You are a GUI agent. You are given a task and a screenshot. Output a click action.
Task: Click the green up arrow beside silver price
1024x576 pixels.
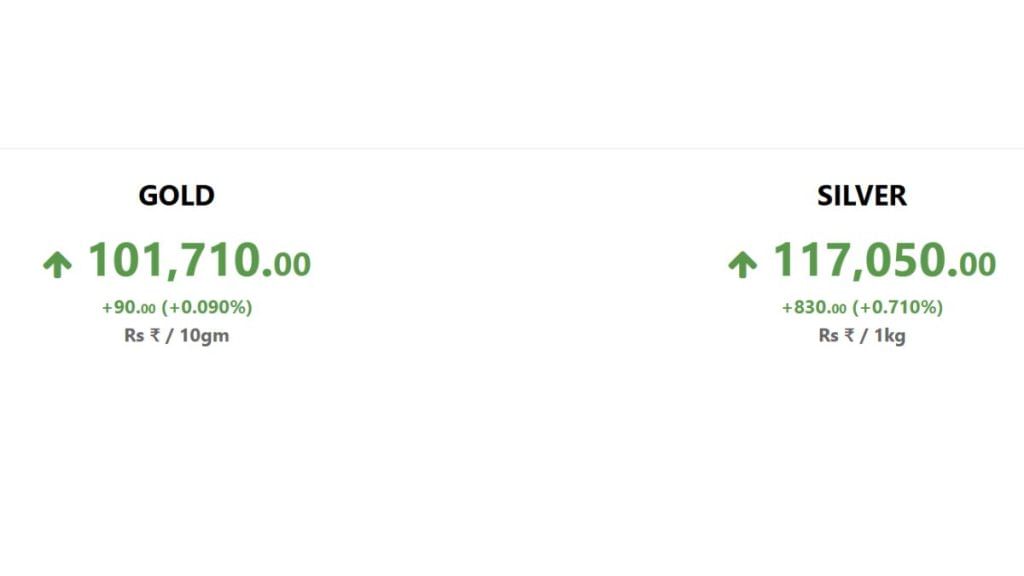point(743,264)
